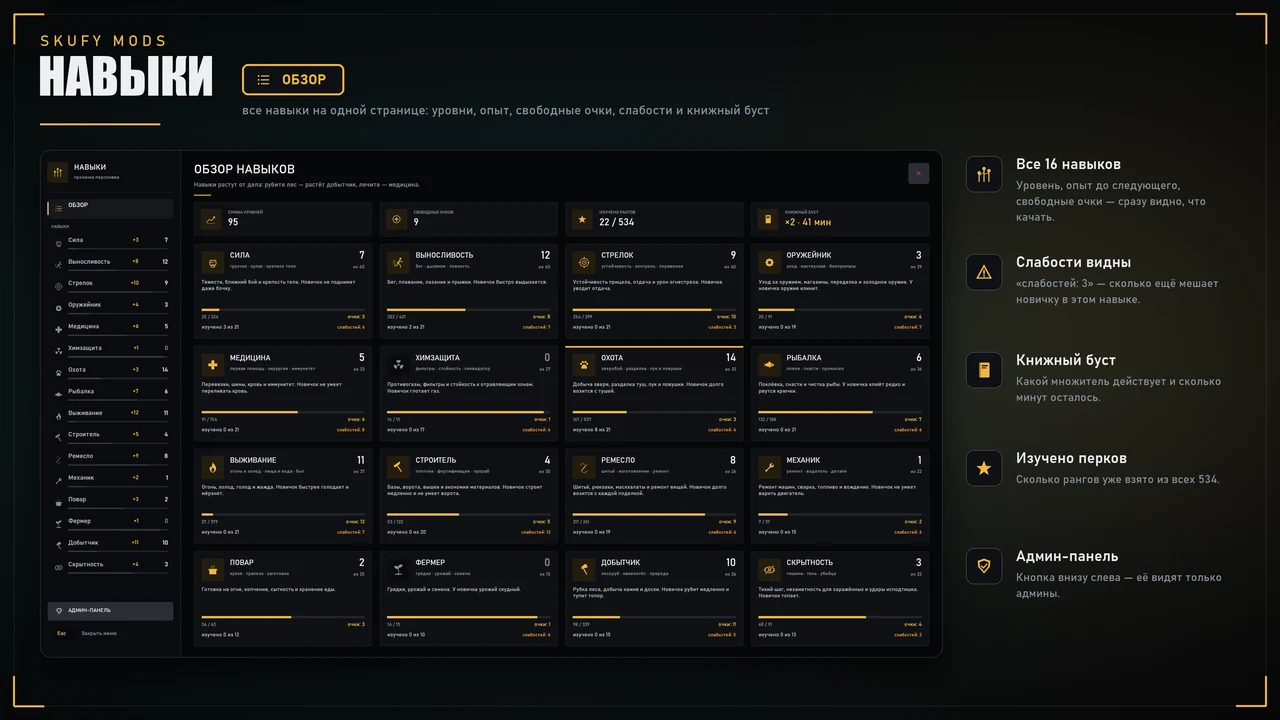Close the skills overview with the X button
Screen dimensions: 1280x720
[x=918, y=174]
